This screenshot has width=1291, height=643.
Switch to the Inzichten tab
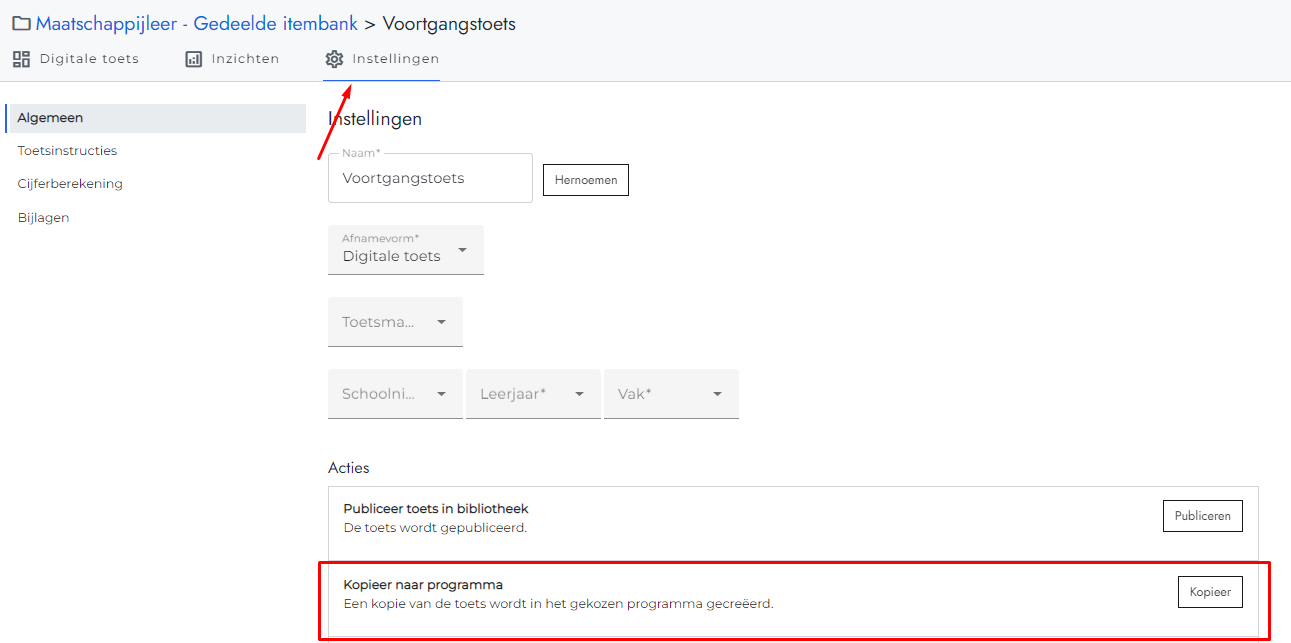click(x=245, y=59)
